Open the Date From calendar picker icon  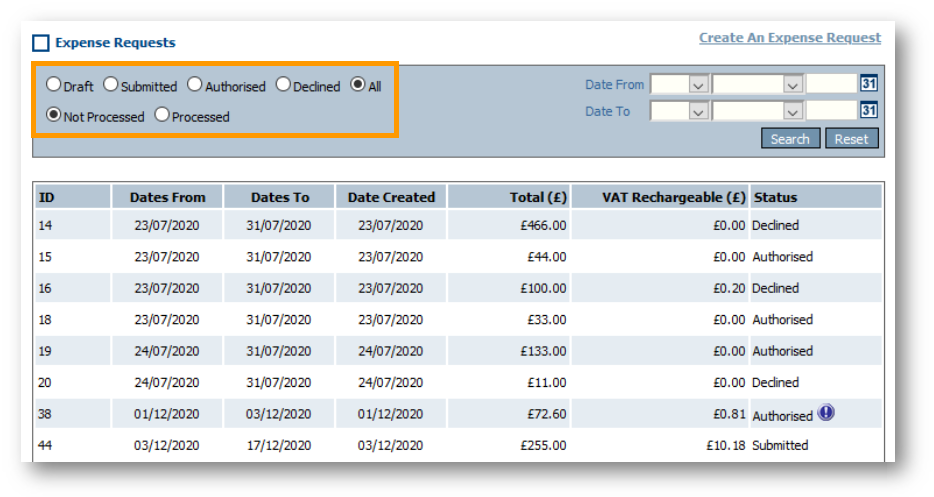pyautogui.click(x=868, y=83)
